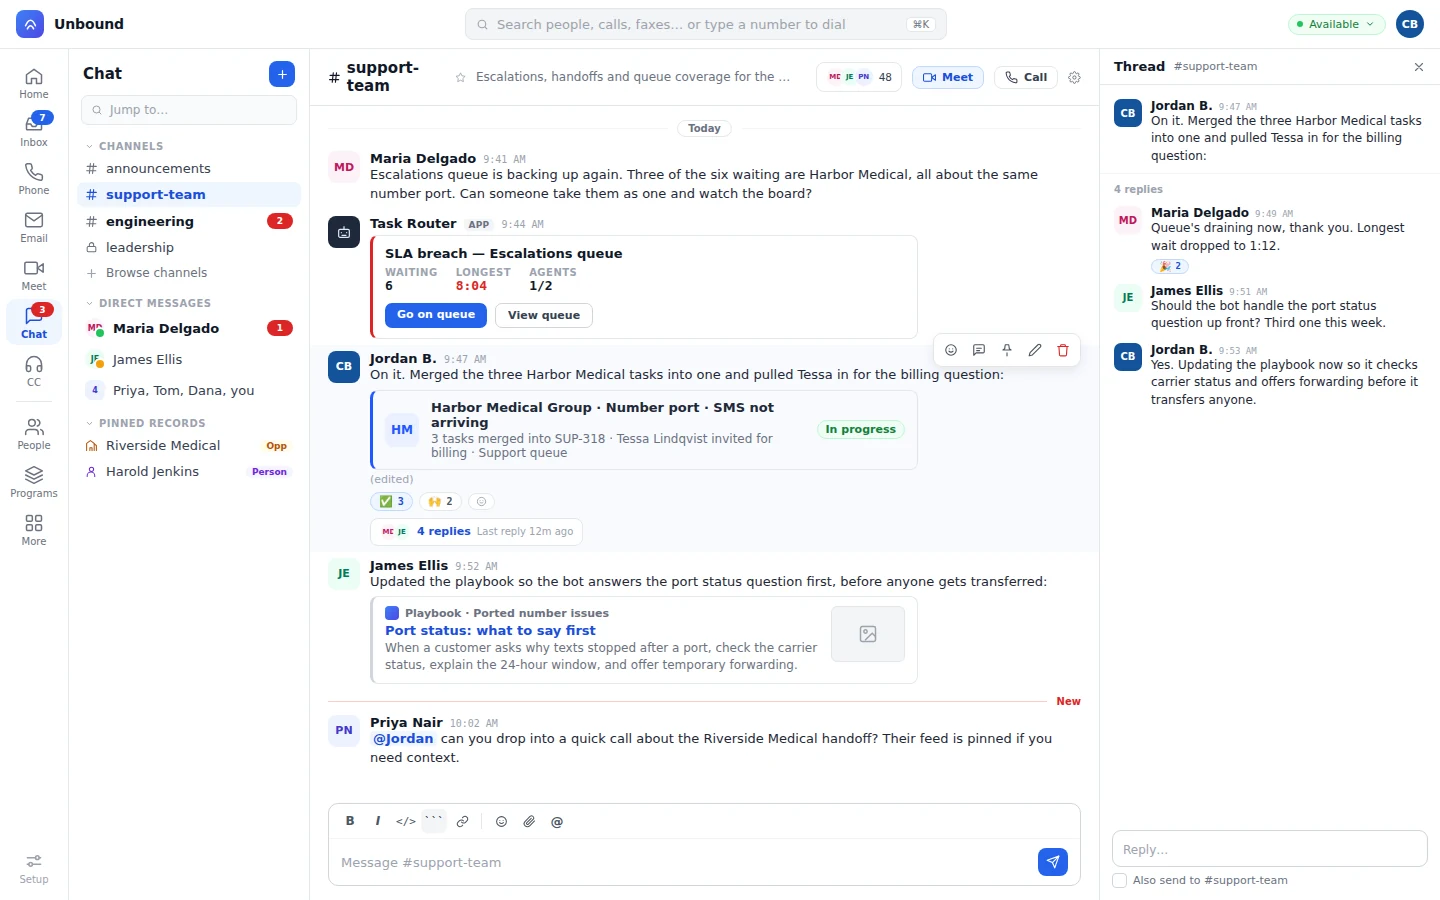Open the CC headset section
The height and width of the screenshot is (900, 1440).
click(x=34, y=371)
